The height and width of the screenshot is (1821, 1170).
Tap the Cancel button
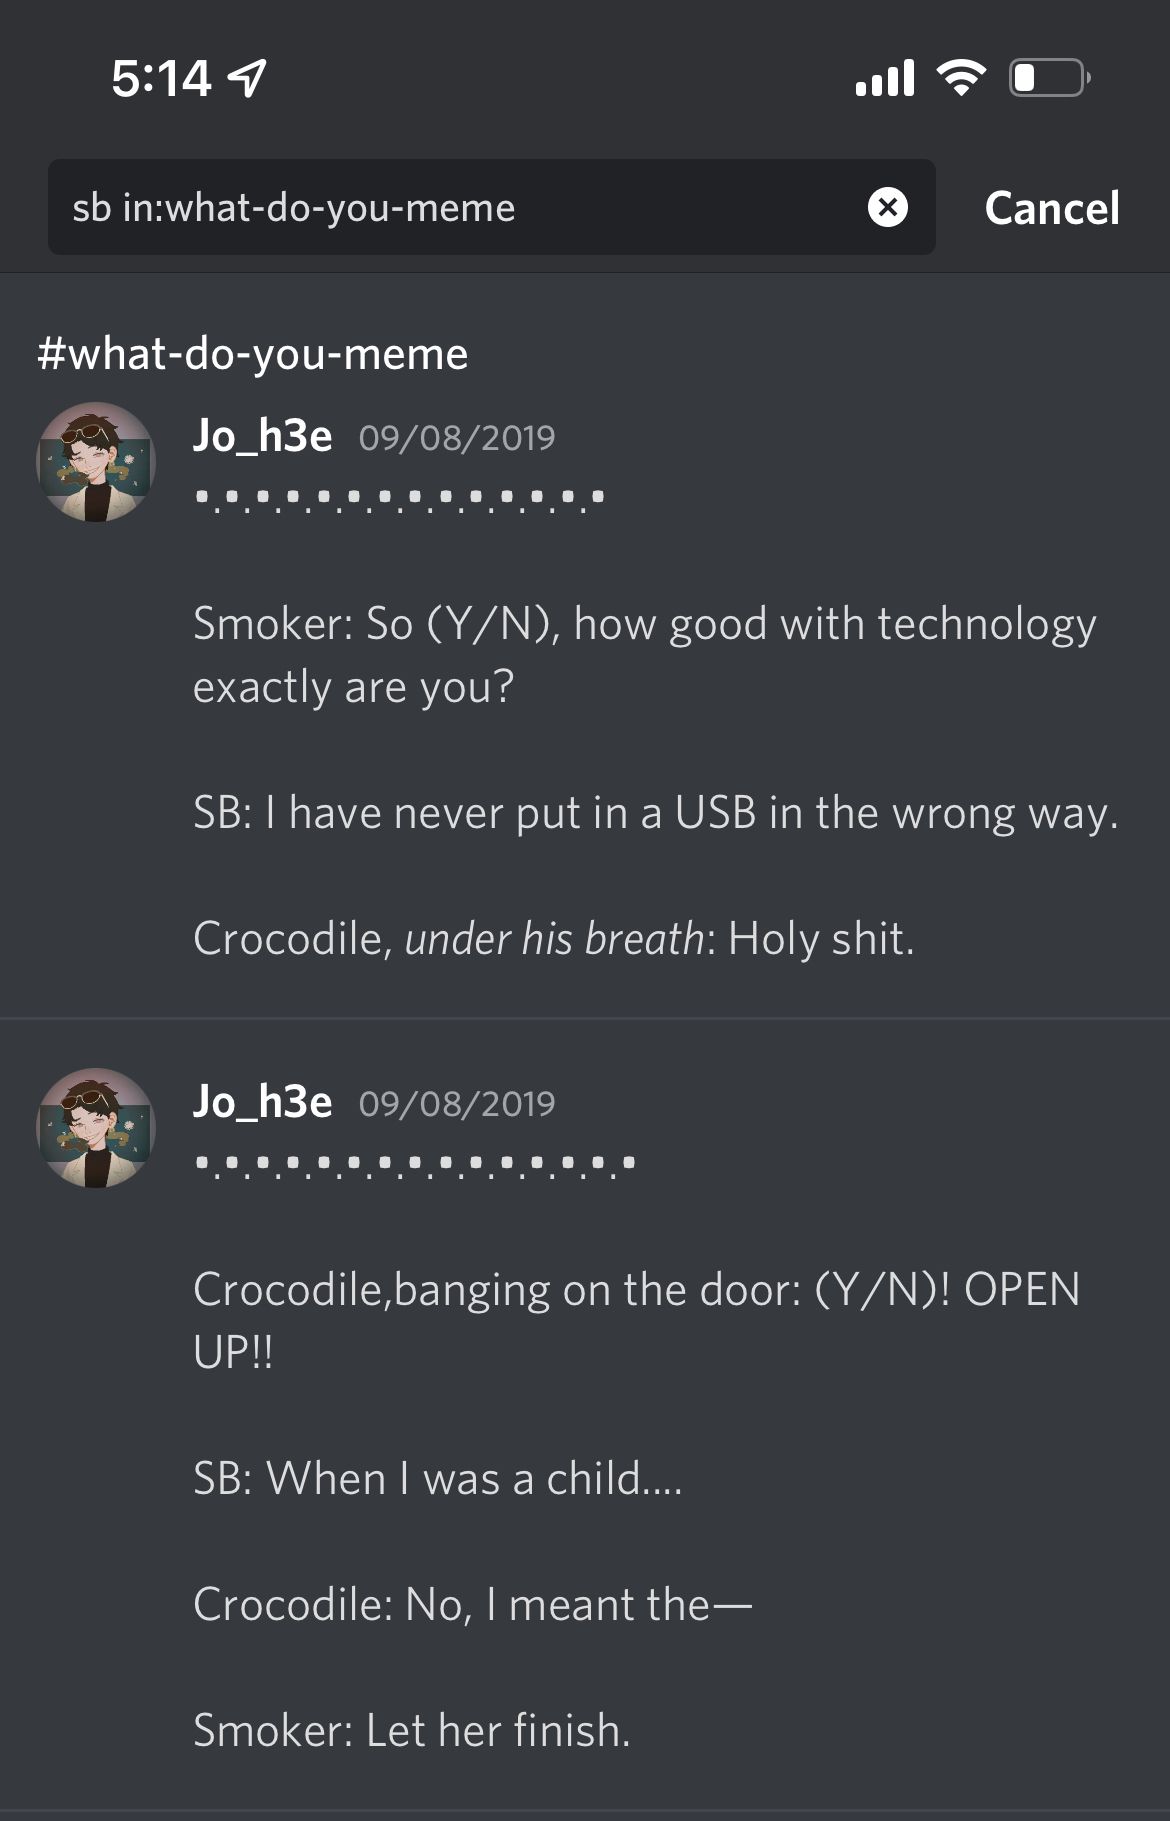point(1052,208)
